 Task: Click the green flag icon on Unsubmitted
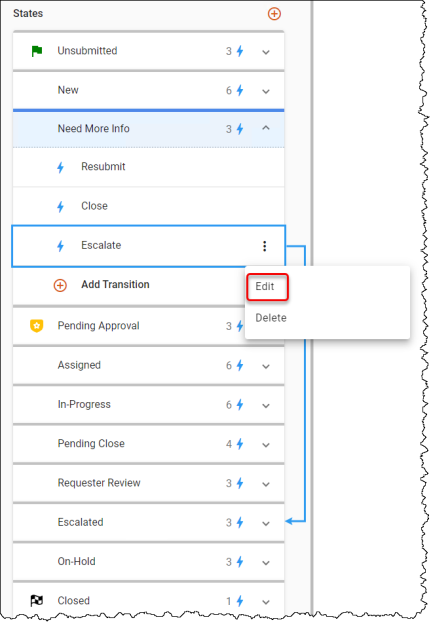coord(37,51)
